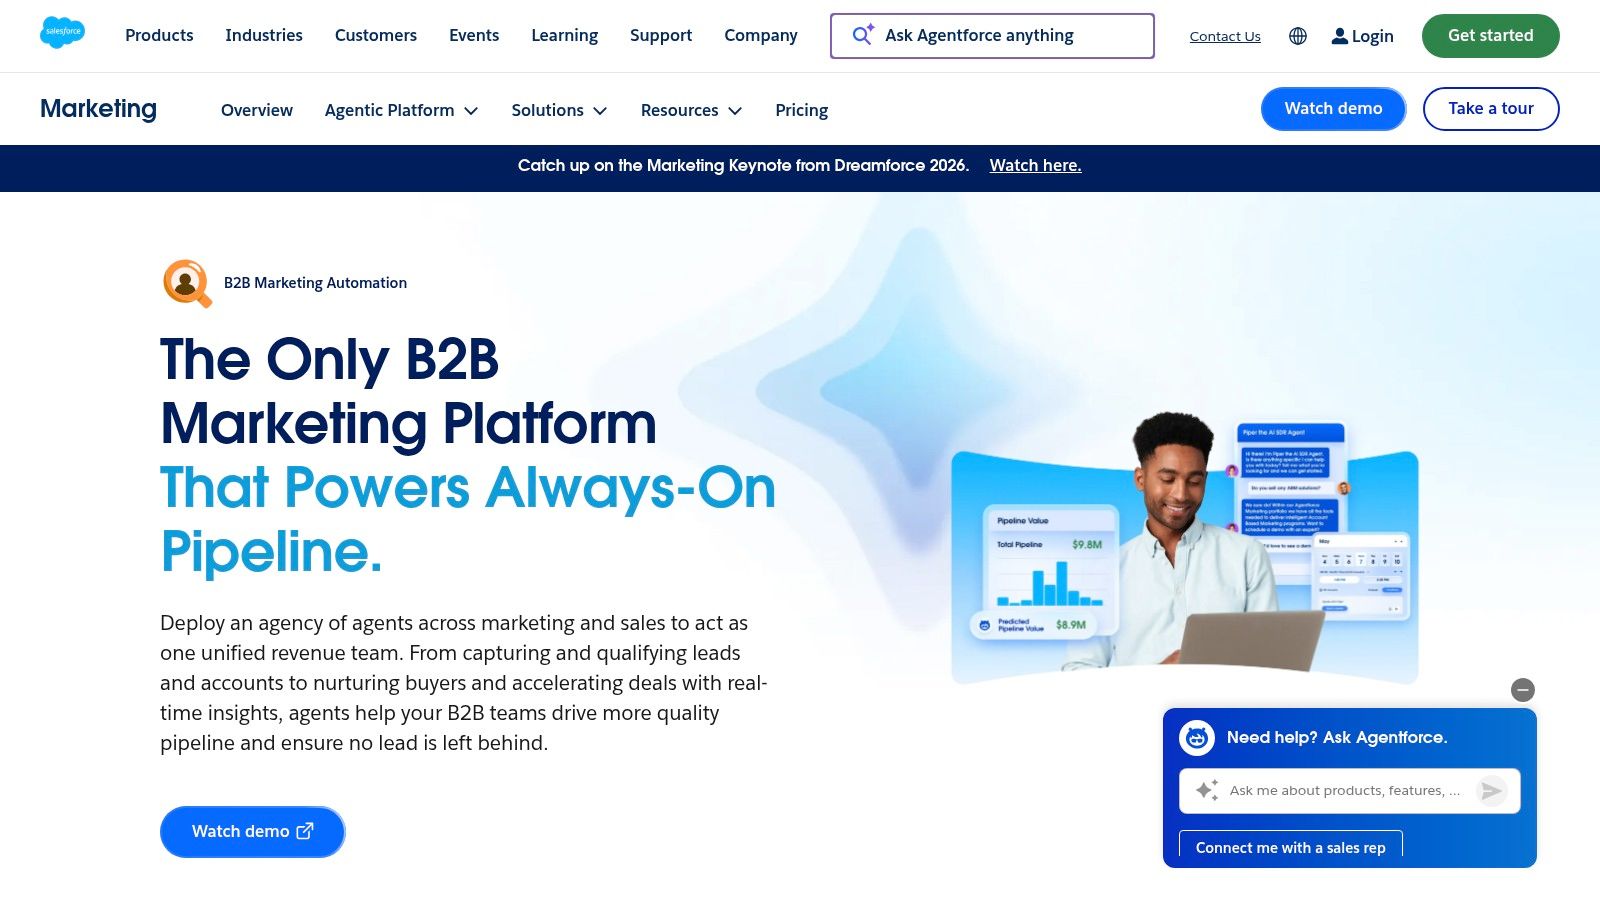Focus the Ask Agentforce anything search field
The height and width of the screenshot is (900, 1600).
pyautogui.click(x=992, y=36)
